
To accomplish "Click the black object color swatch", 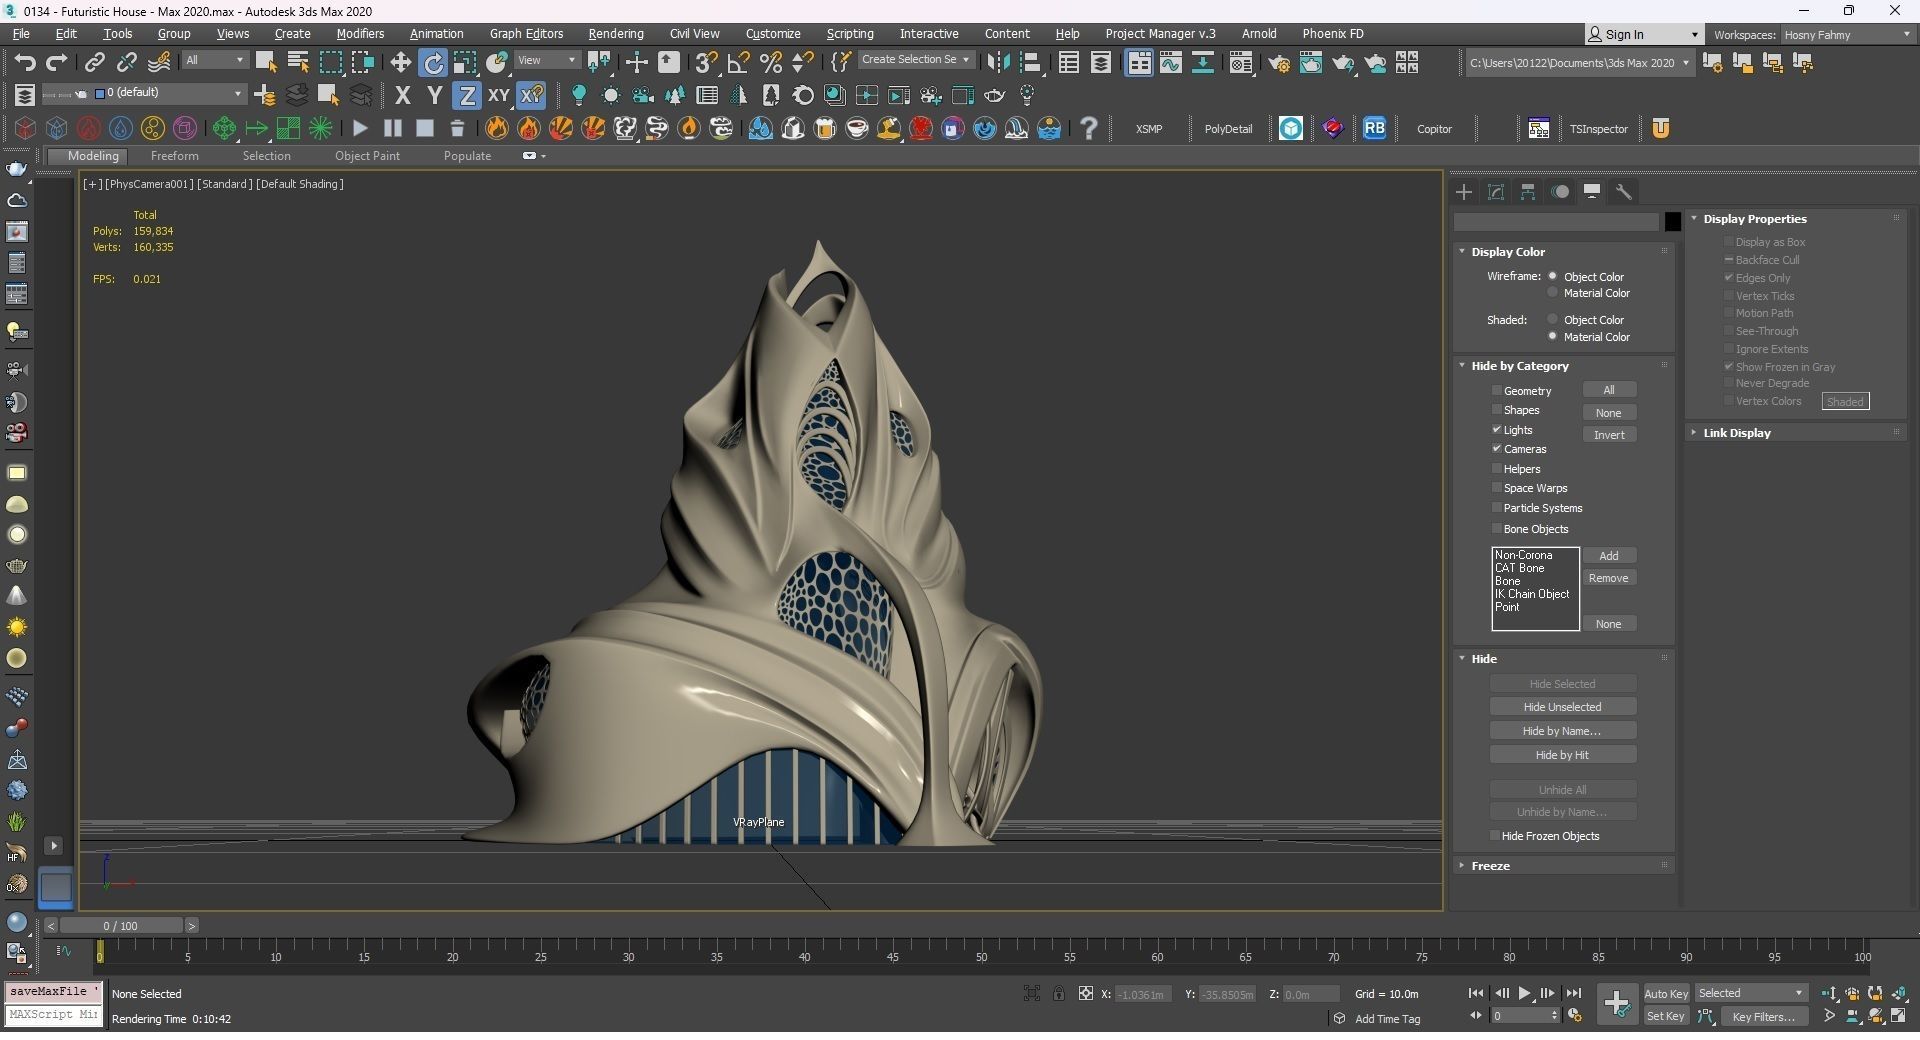I will pos(1672,222).
